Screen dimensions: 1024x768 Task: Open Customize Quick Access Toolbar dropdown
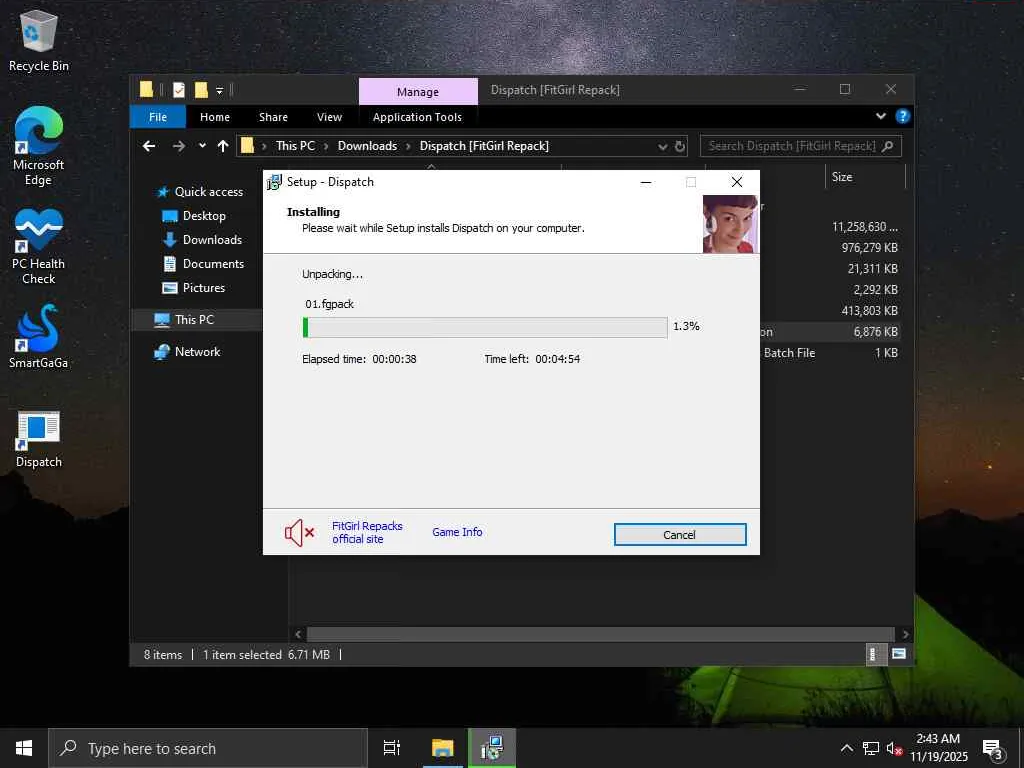coord(219,91)
